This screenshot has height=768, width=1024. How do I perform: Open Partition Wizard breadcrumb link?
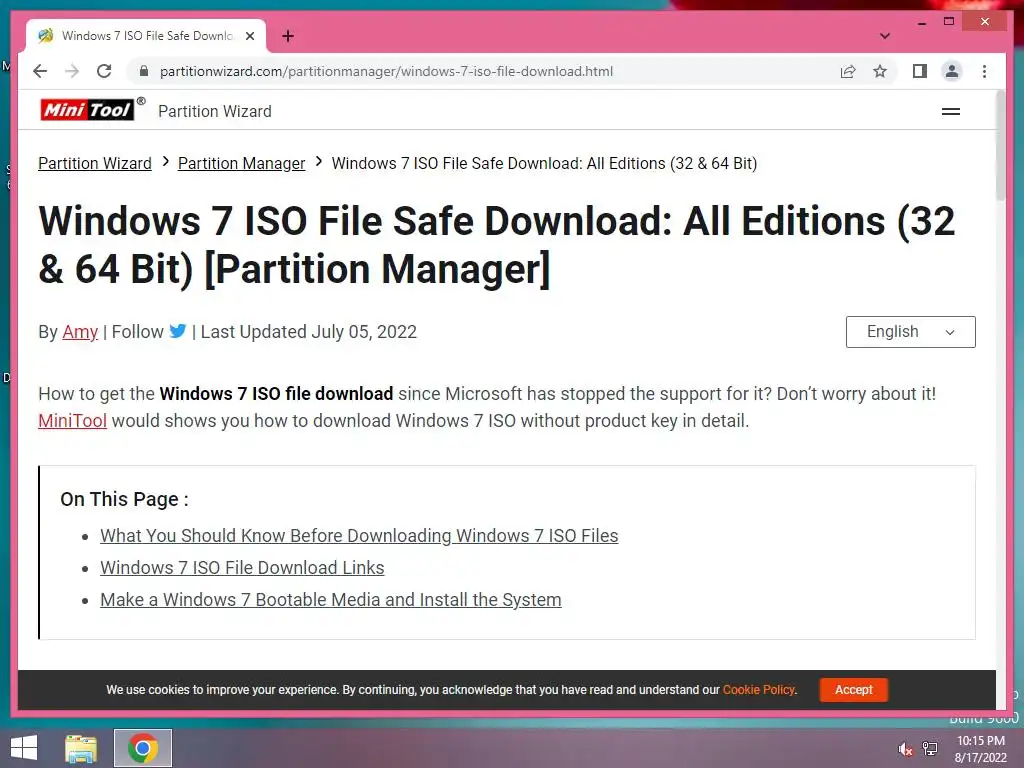point(95,163)
